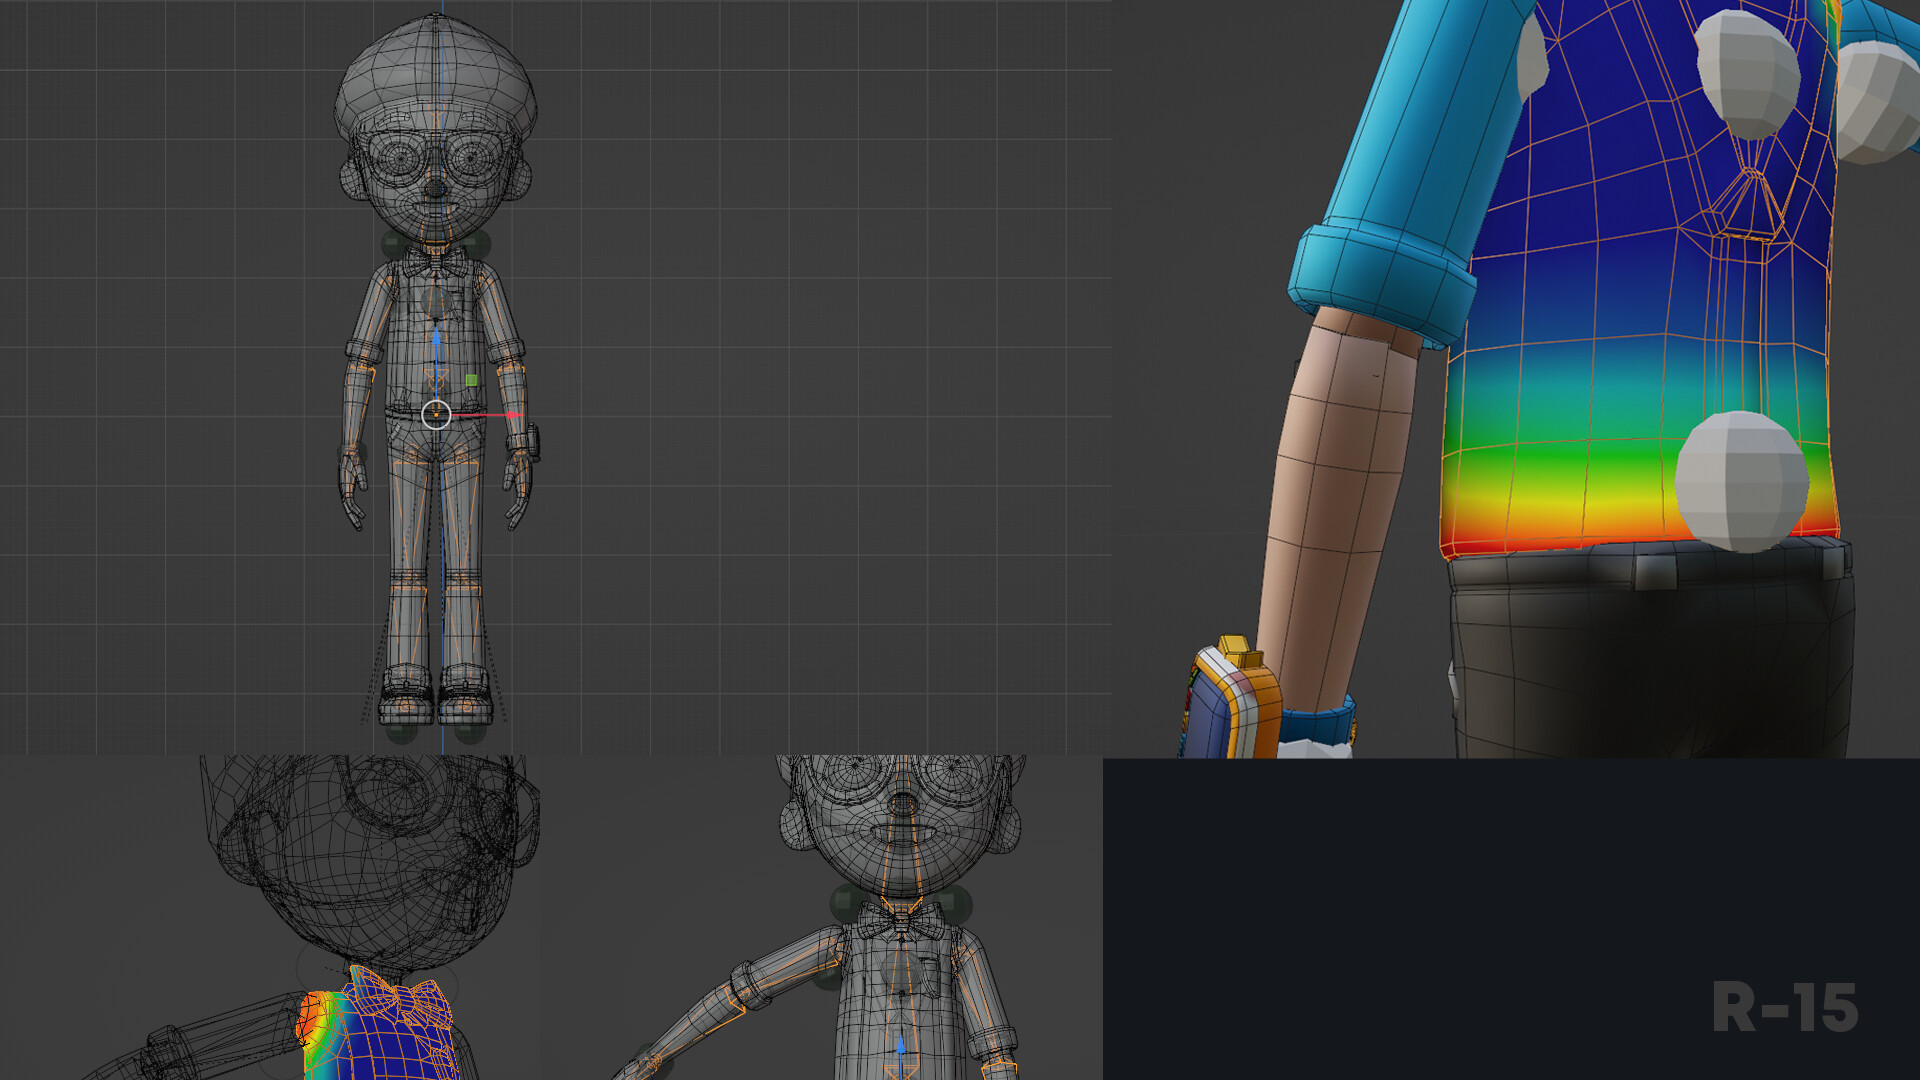This screenshot has height=1080, width=1920.
Task: Select the white sphere on shirt chest
Action: [x=1747, y=74]
